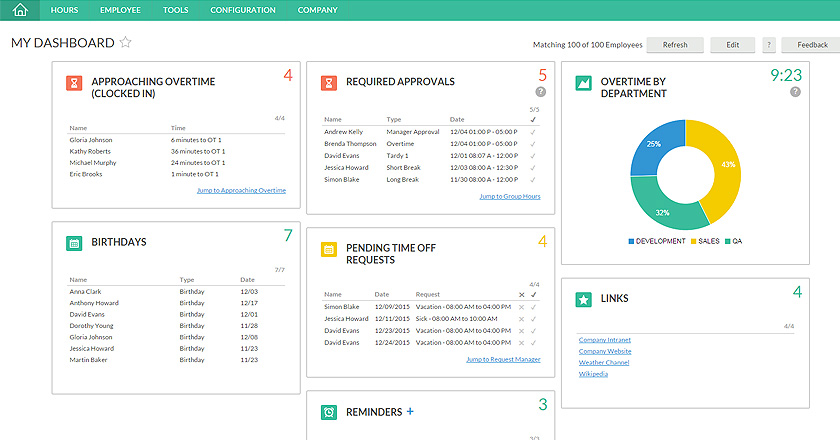The height and width of the screenshot is (440, 840).
Task: Open the Wikipedia link
Action: (x=593, y=374)
